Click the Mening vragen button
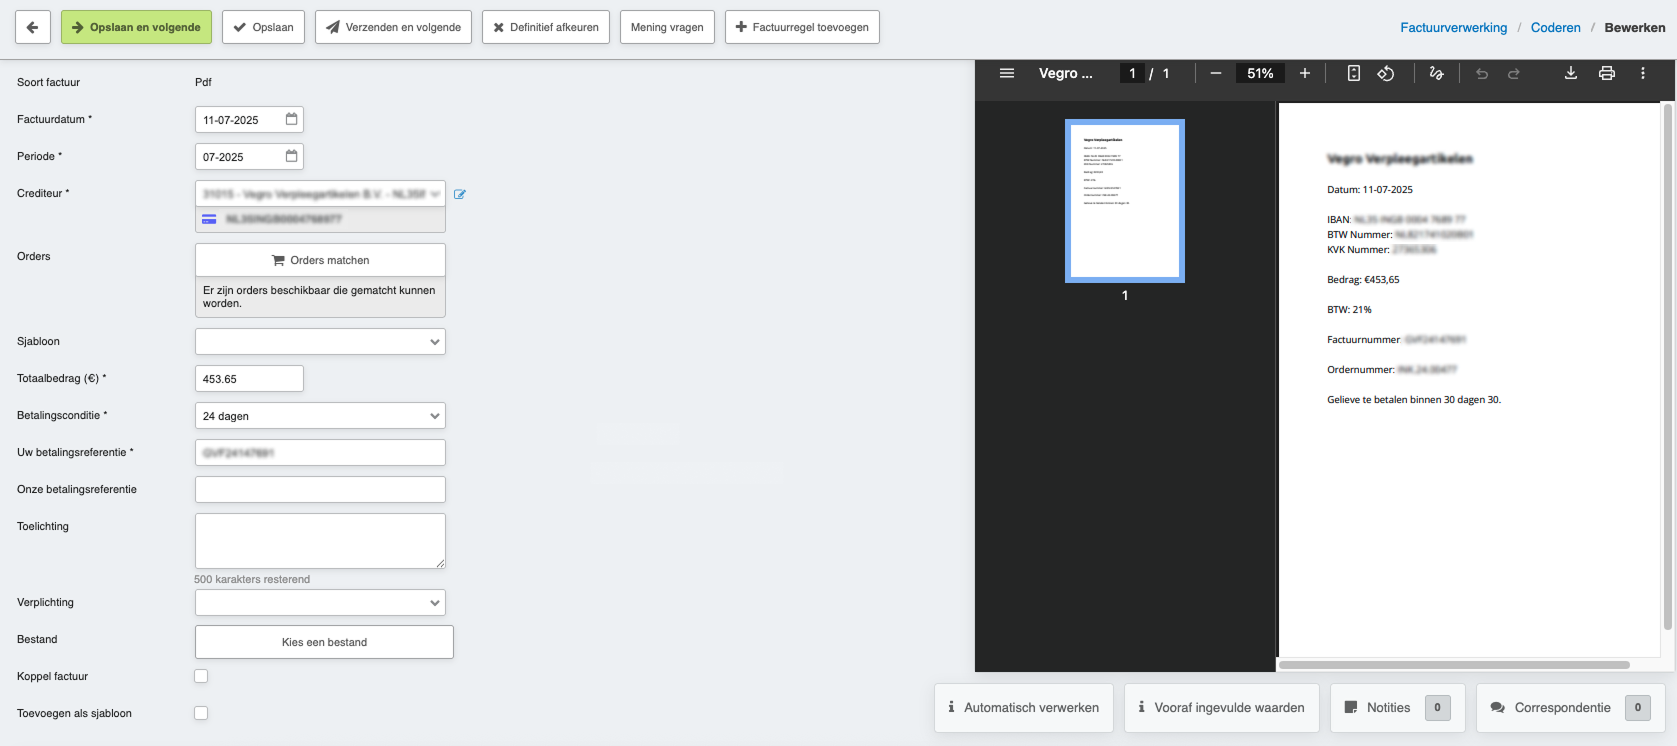The height and width of the screenshot is (746, 1677). pyautogui.click(x=667, y=27)
